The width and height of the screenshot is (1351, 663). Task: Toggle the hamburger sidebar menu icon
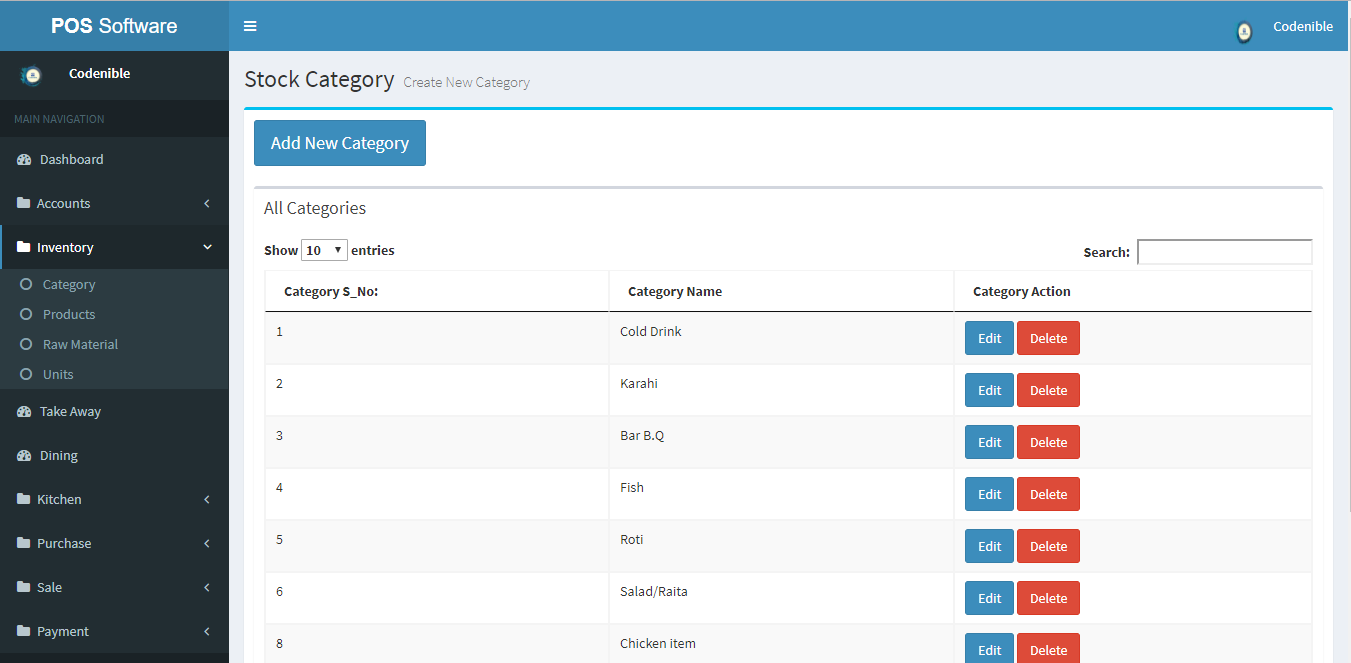(x=250, y=26)
